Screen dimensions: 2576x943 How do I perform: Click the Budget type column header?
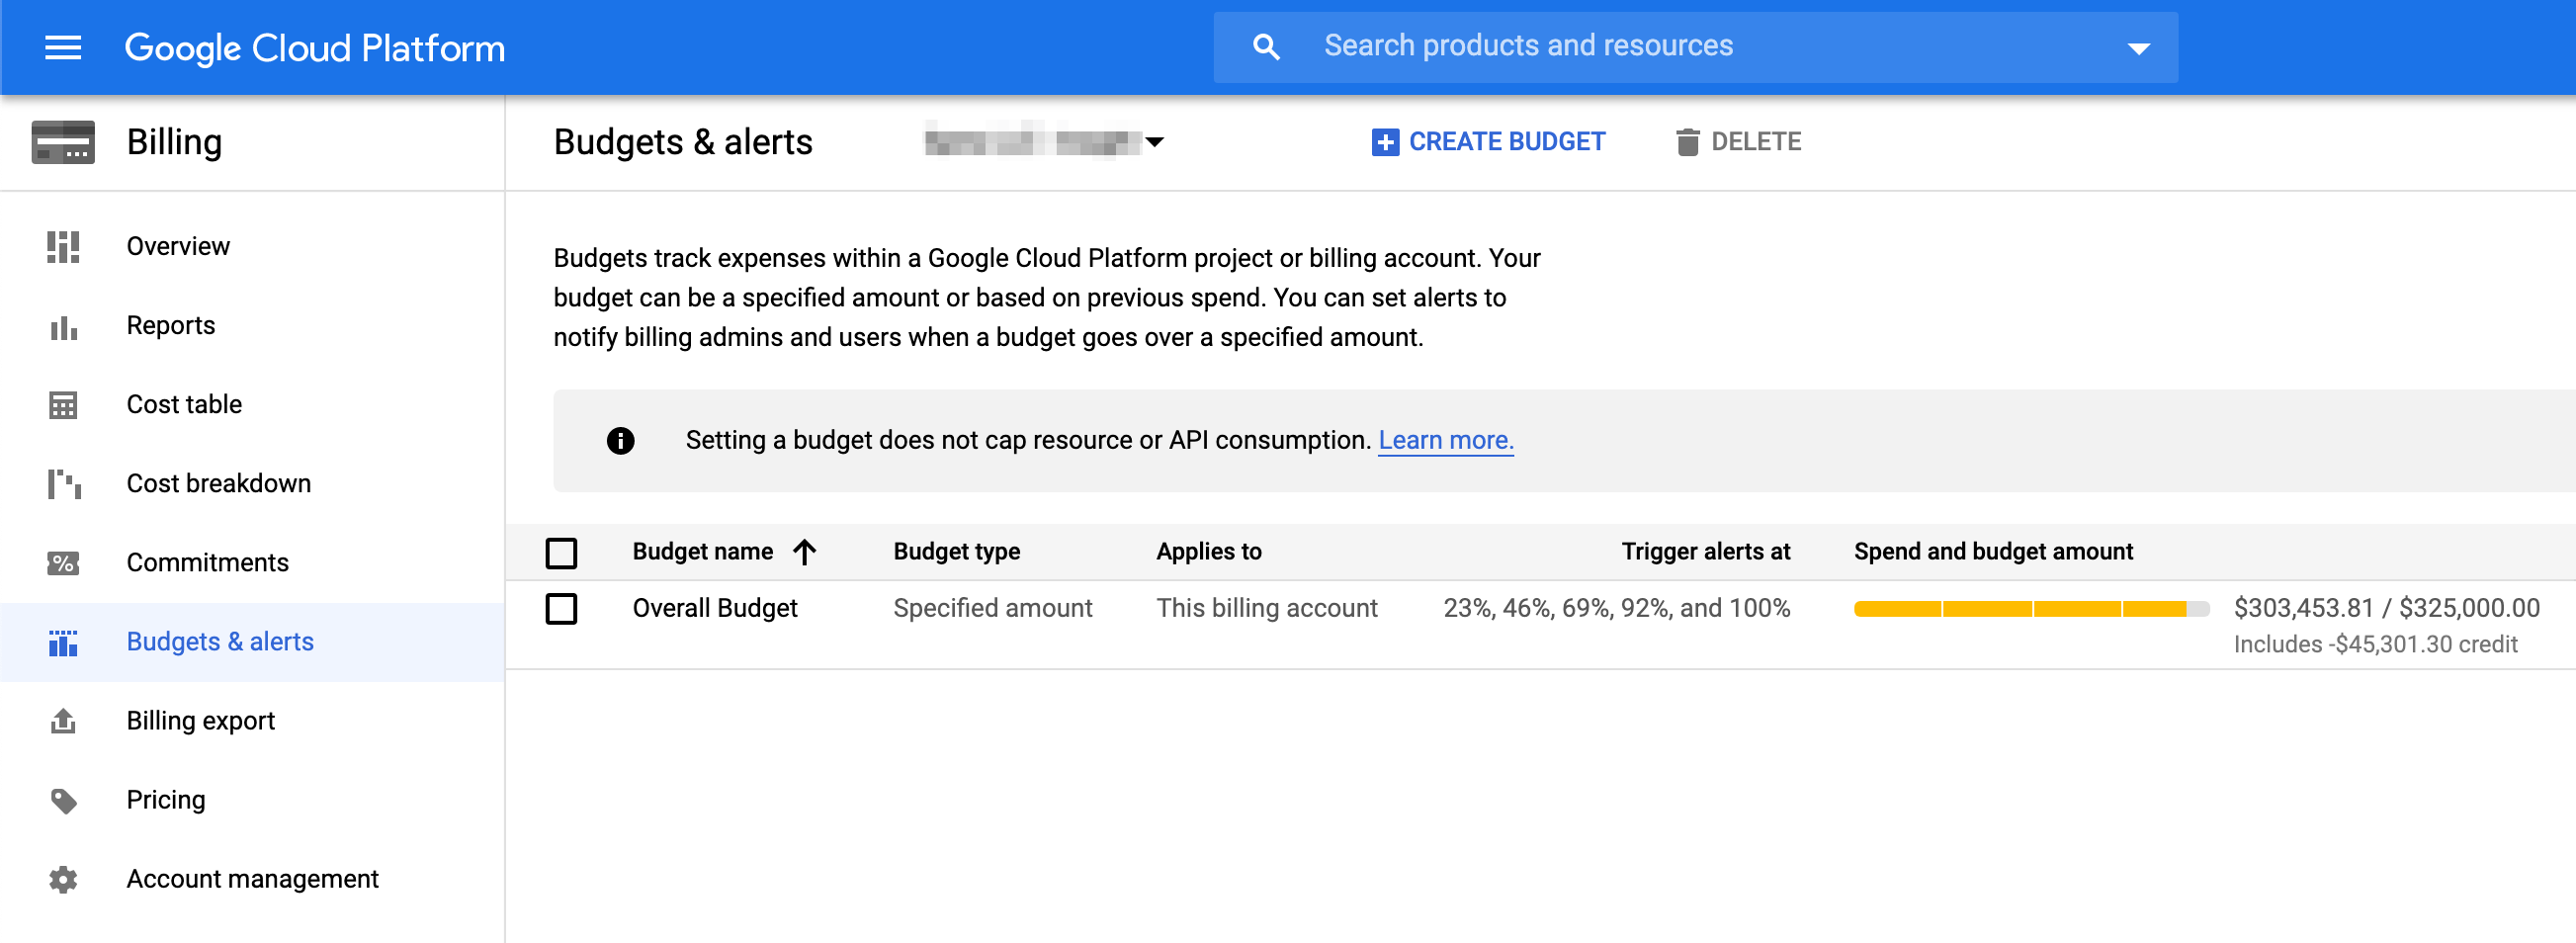pos(956,551)
